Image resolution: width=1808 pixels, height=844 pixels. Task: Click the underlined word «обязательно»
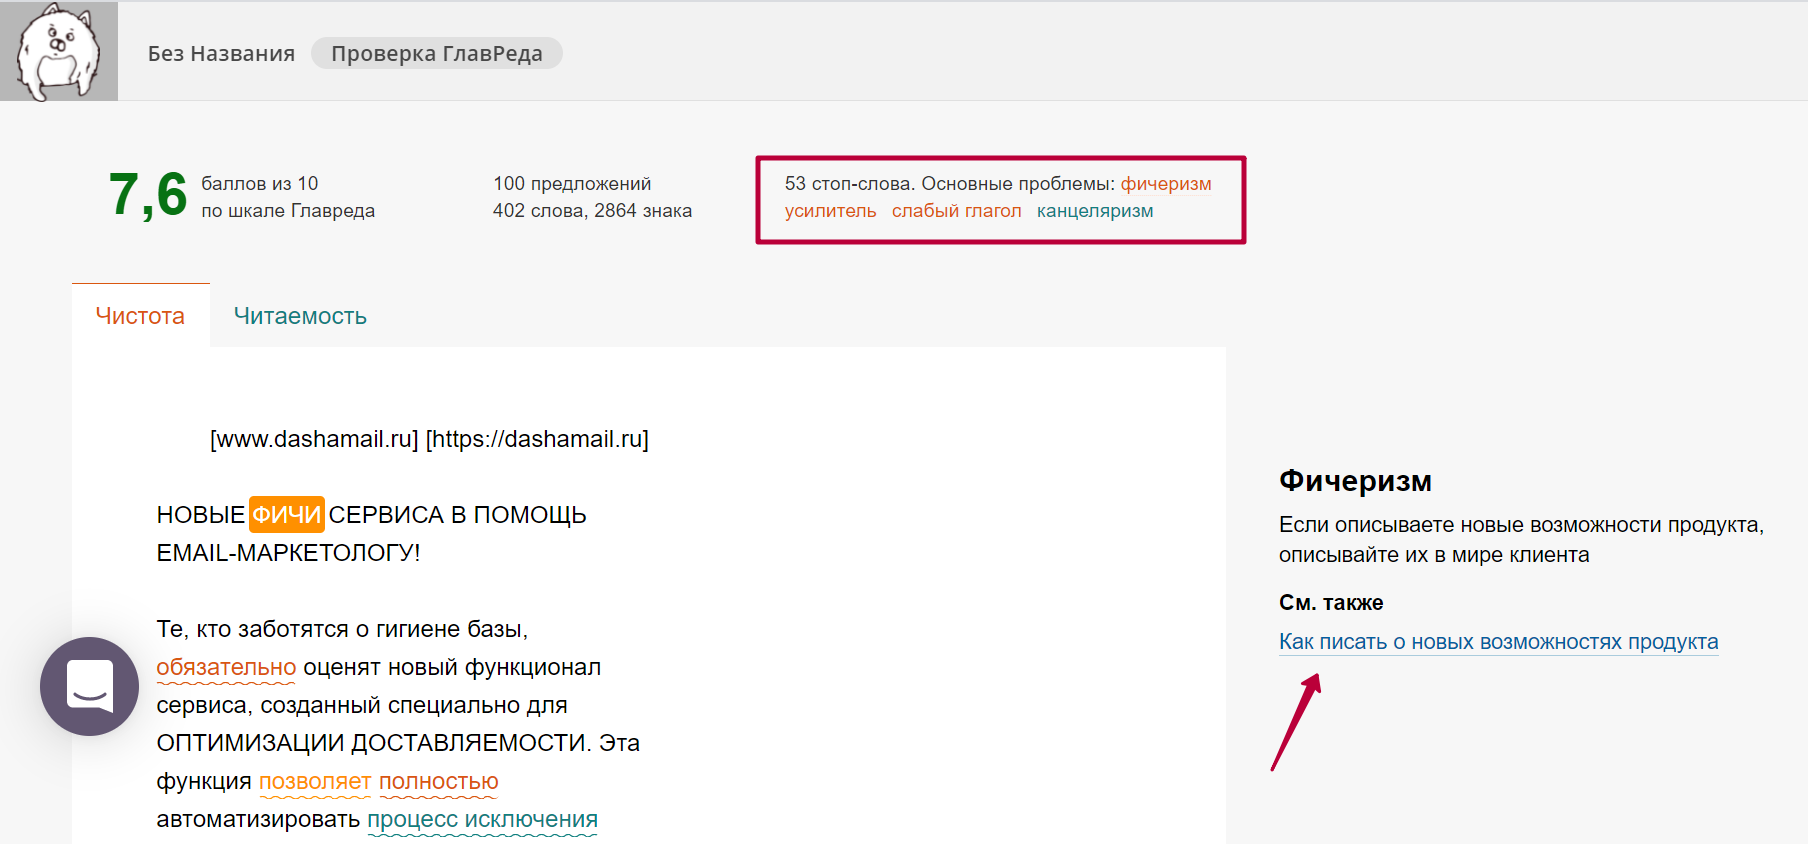pyautogui.click(x=226, y=667)
